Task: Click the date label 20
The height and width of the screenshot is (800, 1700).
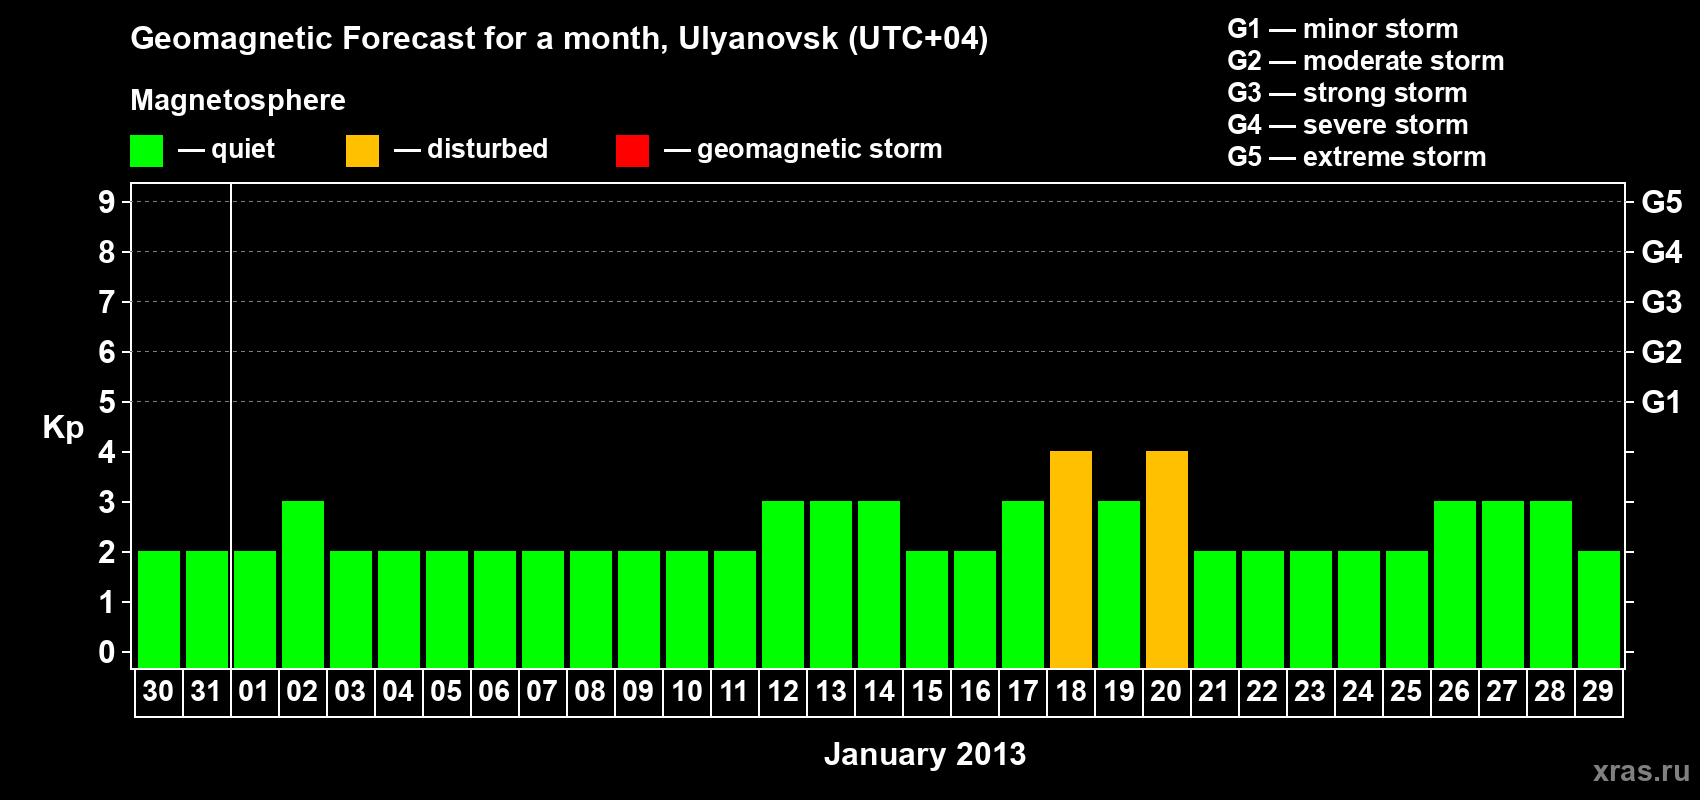Action: (1167, 692)
